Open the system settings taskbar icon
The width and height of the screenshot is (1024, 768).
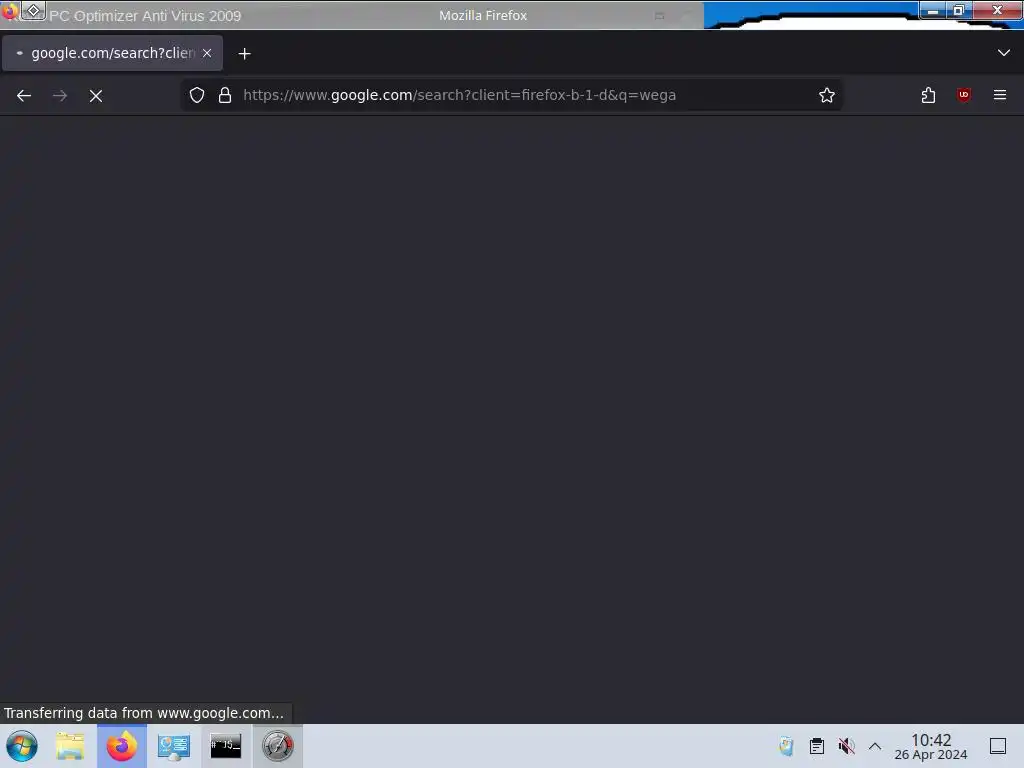174,746
